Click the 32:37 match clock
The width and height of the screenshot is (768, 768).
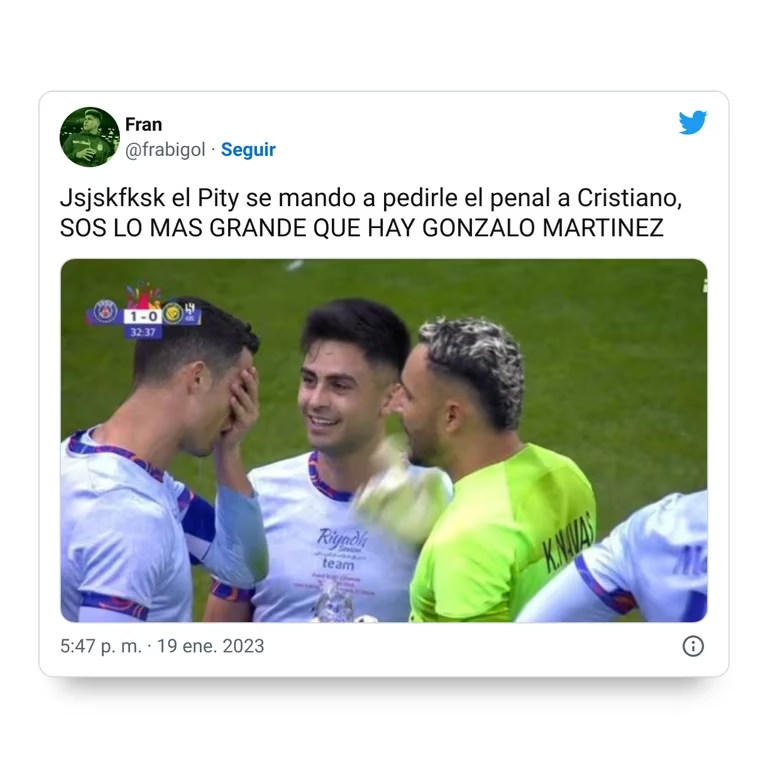point(143,332)
